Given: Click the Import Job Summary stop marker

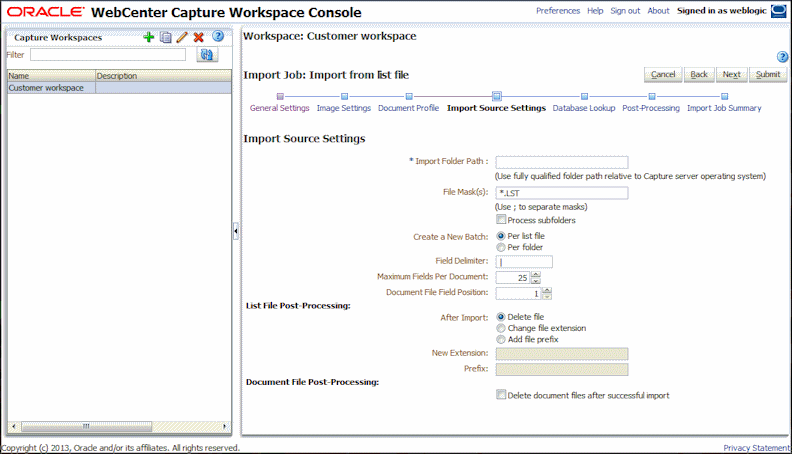Looking at the screenshot, I should [724, 96].
